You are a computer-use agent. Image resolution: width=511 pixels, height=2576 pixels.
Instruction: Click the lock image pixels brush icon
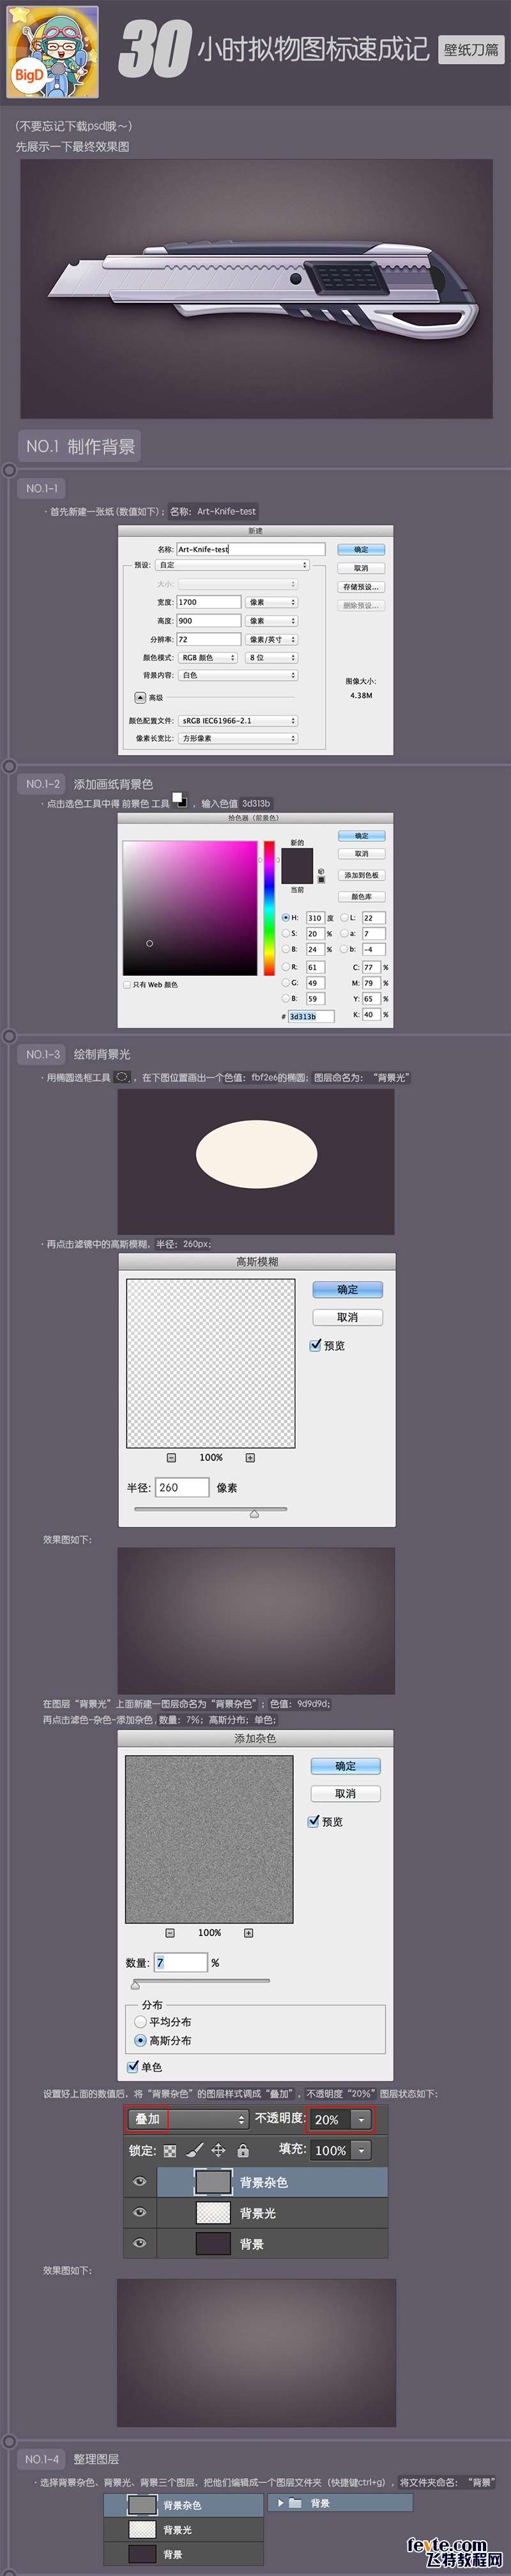click(x=194, y=2150)
